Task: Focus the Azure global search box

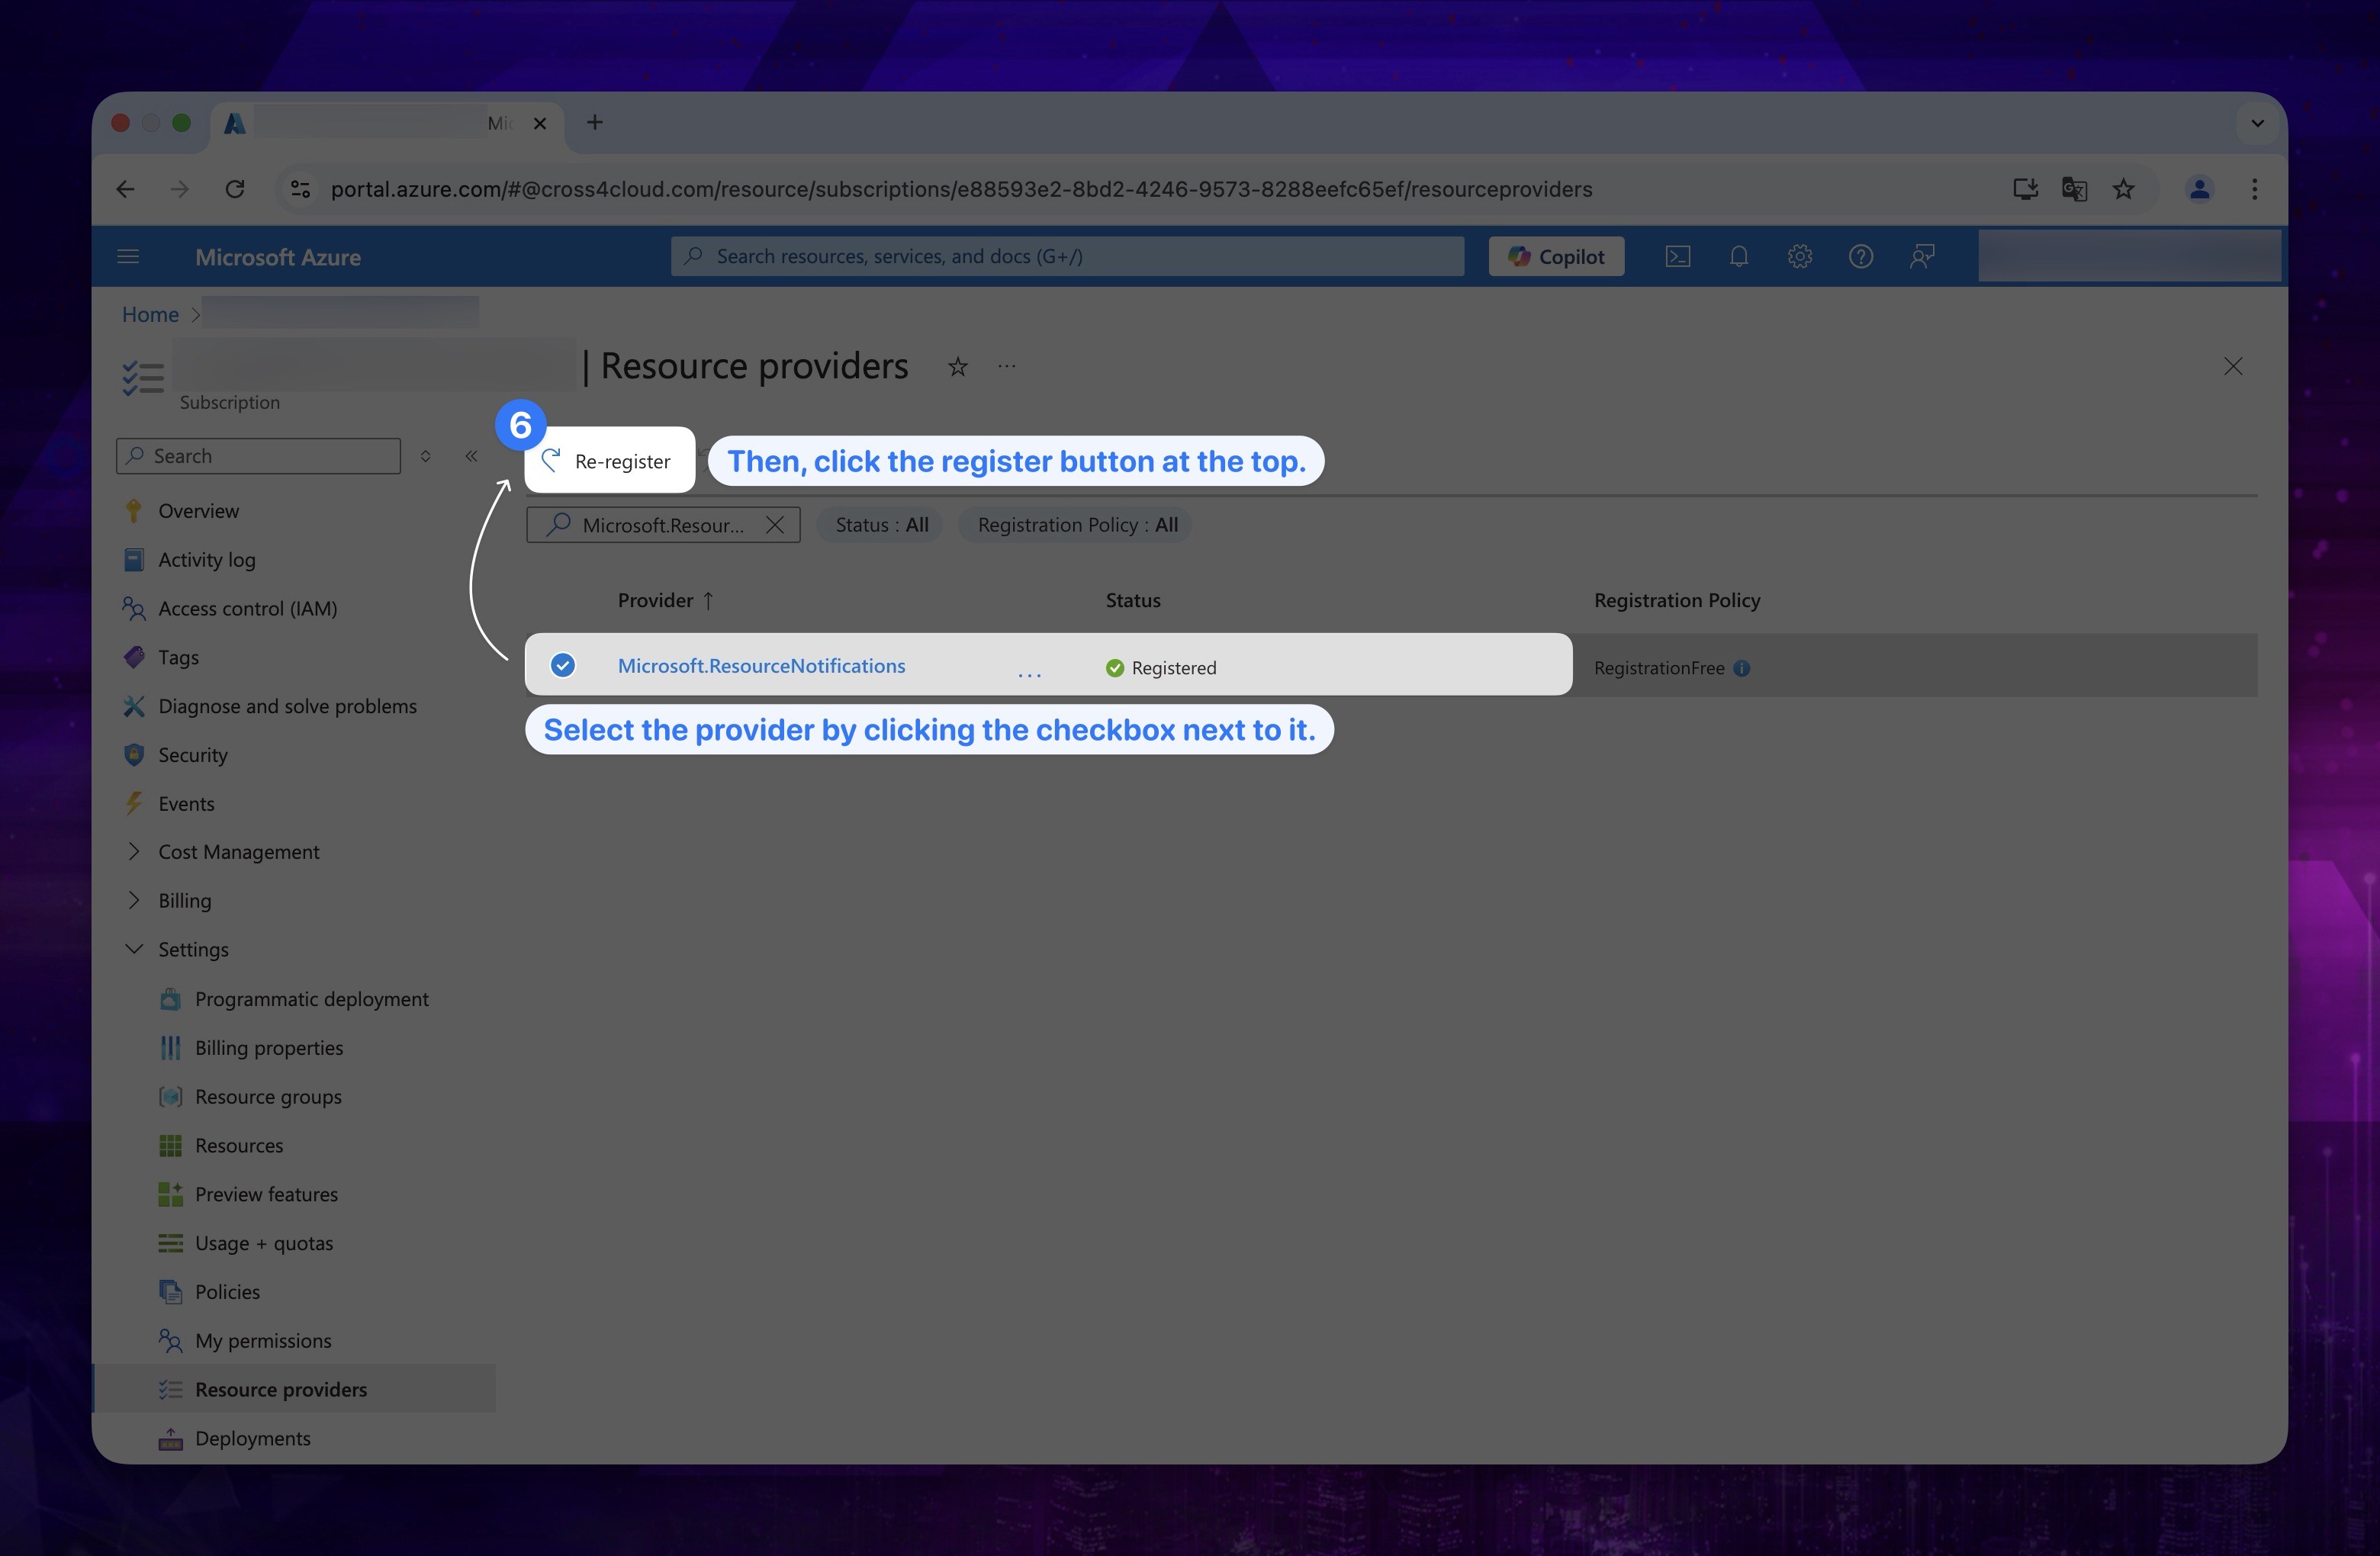Action: [1067, 256]
